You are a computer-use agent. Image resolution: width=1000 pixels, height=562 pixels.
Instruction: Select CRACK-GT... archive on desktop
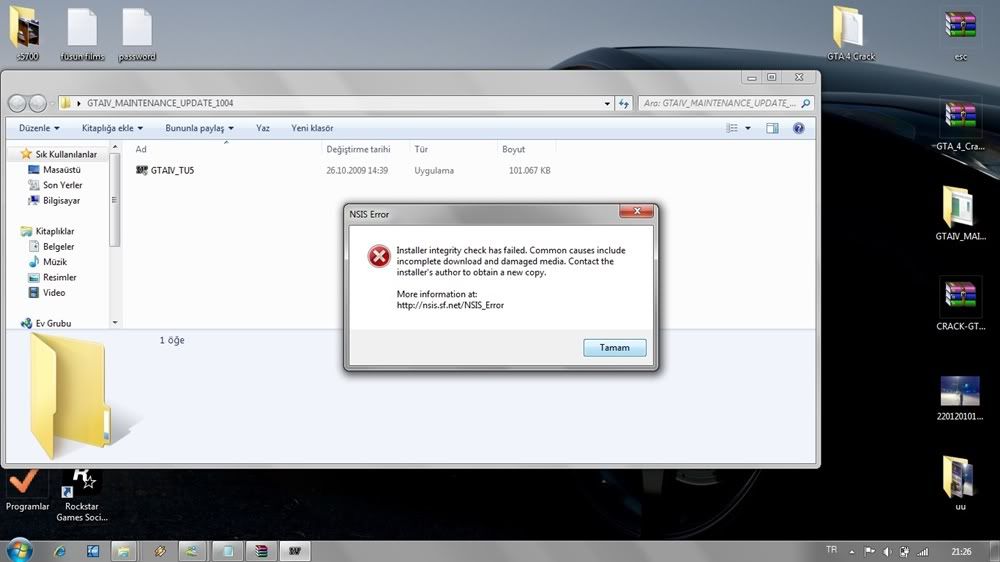[x=960, y=304]
